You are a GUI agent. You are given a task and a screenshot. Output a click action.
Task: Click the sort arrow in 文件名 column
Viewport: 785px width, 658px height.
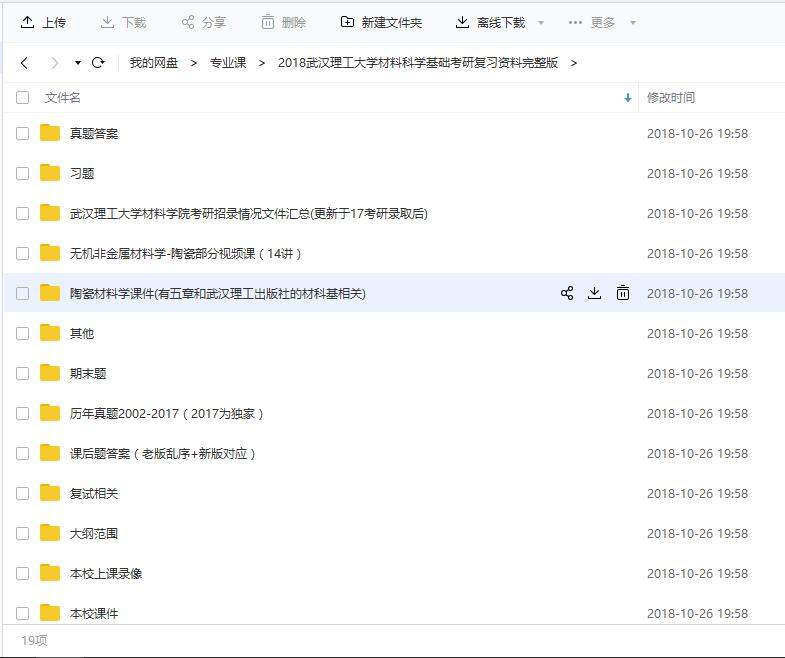pos(628,98)
